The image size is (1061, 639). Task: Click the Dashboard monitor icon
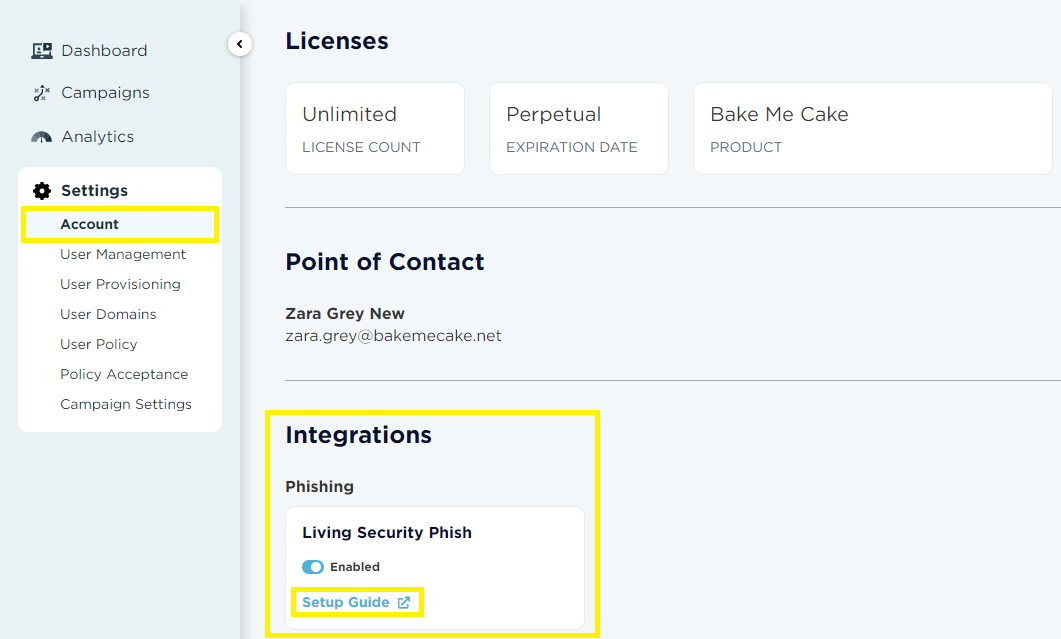click(42, 51)
